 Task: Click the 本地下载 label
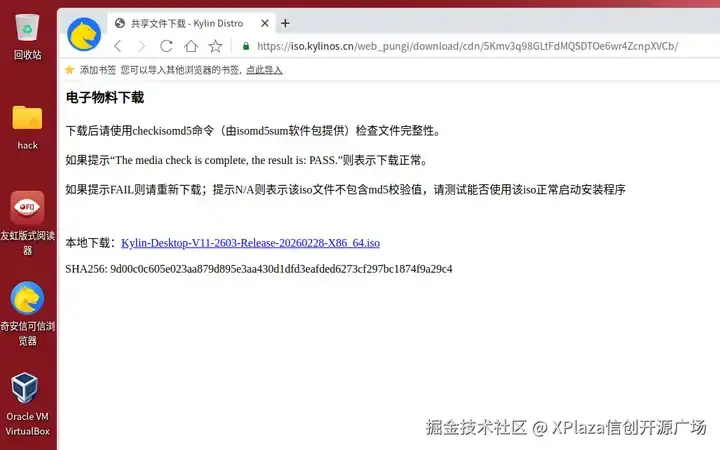[x=90, y=243]
